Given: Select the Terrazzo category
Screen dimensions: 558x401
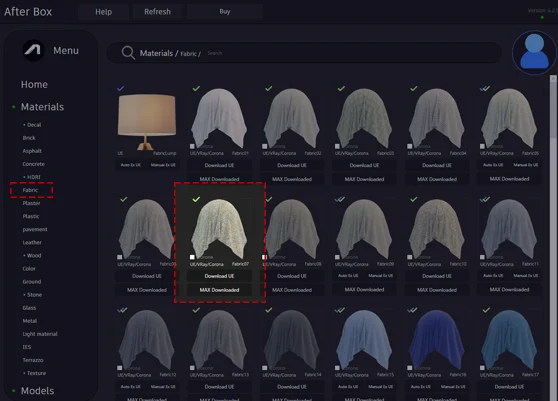Looking at the screenshot, I should [x=33, y=360].
